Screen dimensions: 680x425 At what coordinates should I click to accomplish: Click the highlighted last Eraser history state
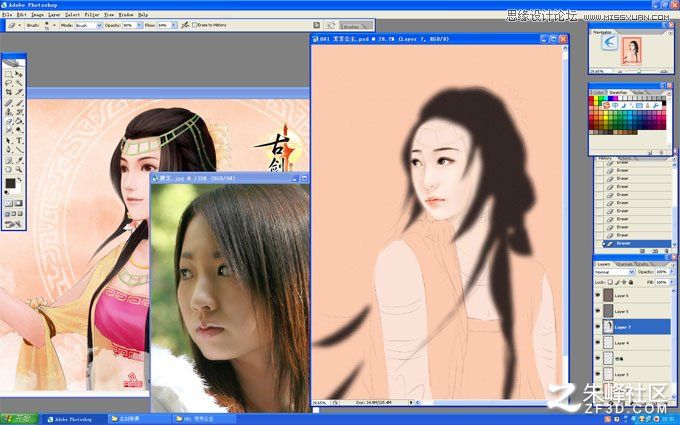pyautogui.click(x=637, y=243)
